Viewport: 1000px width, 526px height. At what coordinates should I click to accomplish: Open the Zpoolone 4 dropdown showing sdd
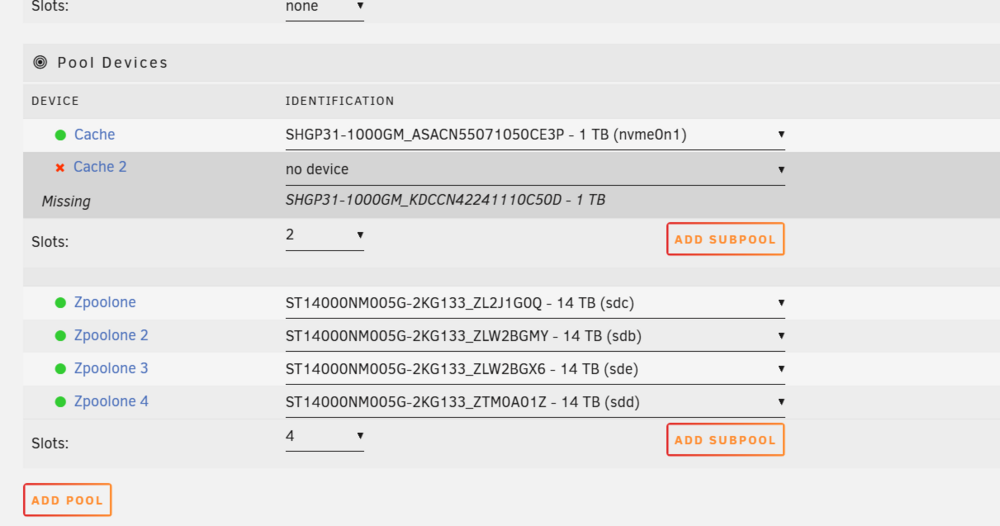point(535,402)
